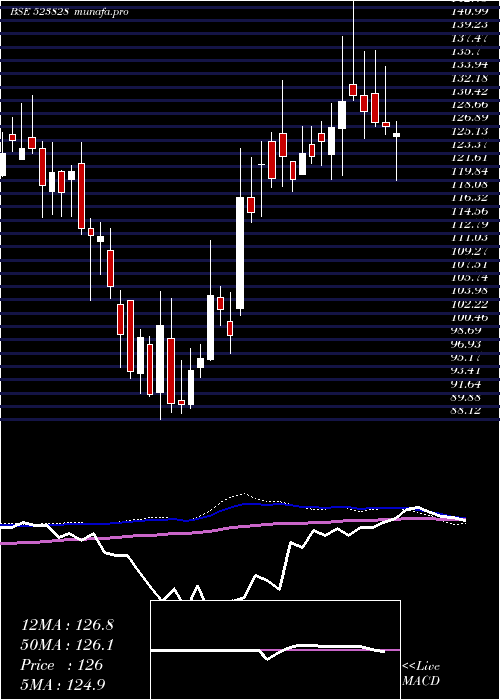Click the 116.32 price axis label
This screenshot has width=500, height=700.
468,197
